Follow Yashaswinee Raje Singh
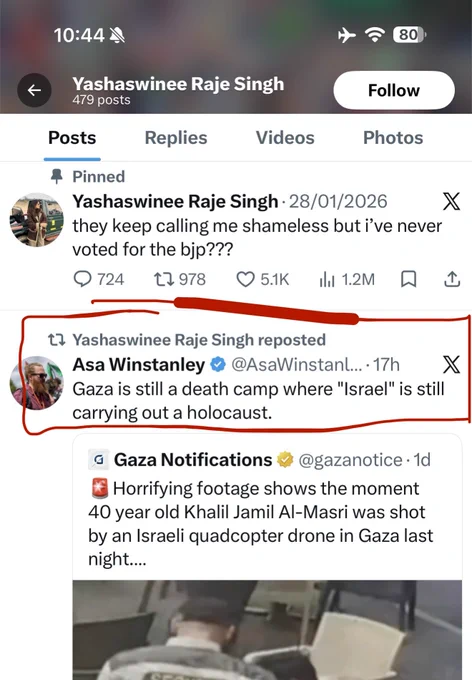This screenshot has height=680, width=472. [394, 90]
